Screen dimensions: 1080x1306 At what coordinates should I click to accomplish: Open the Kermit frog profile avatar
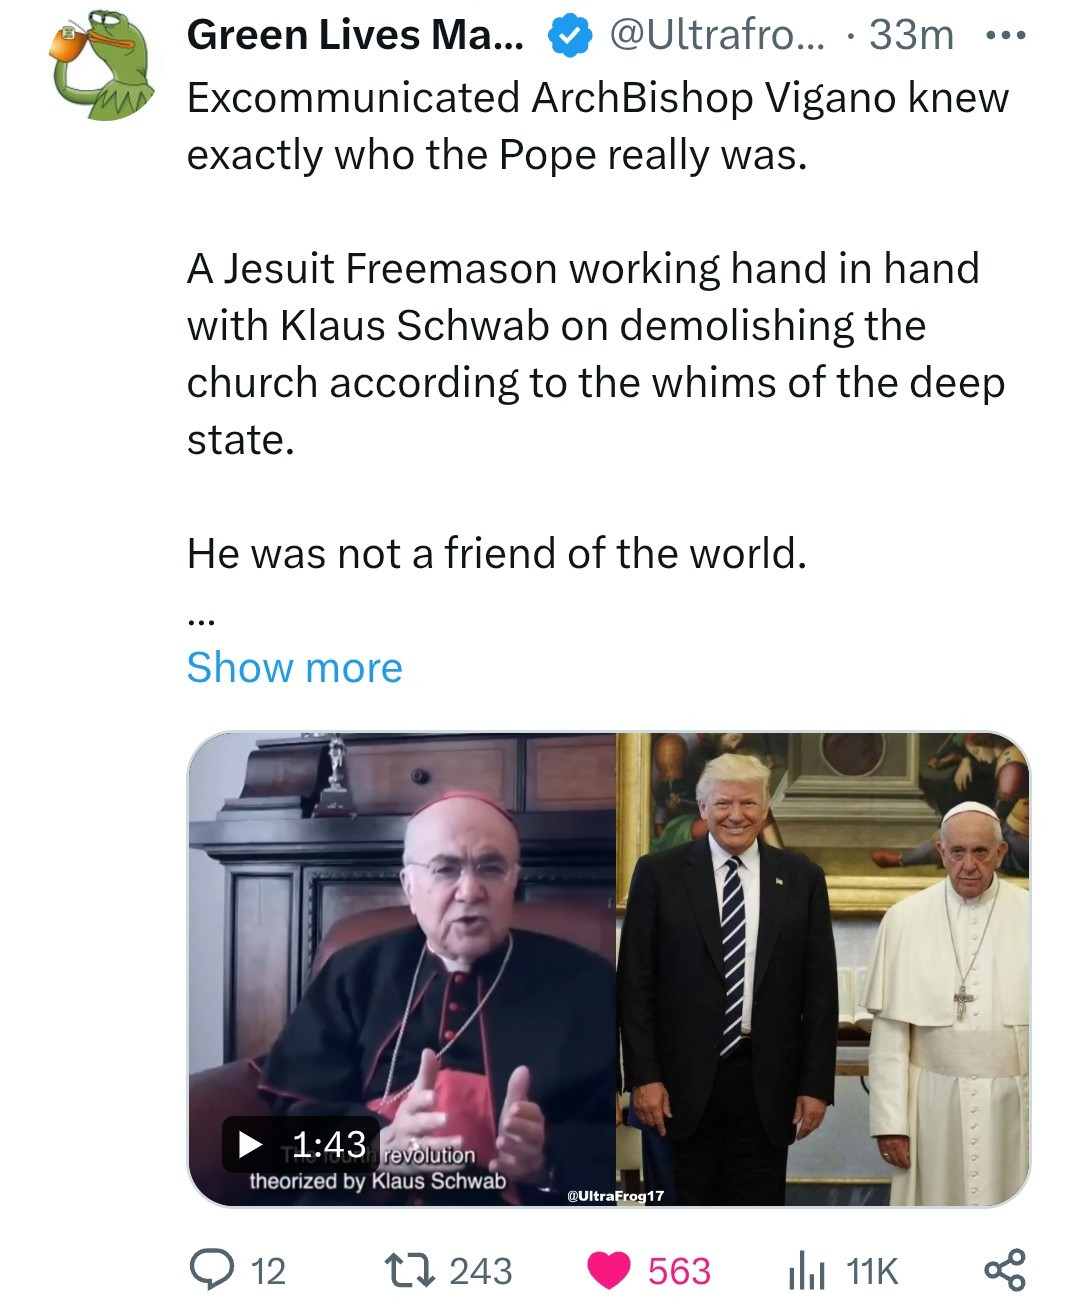coord(100,64)
